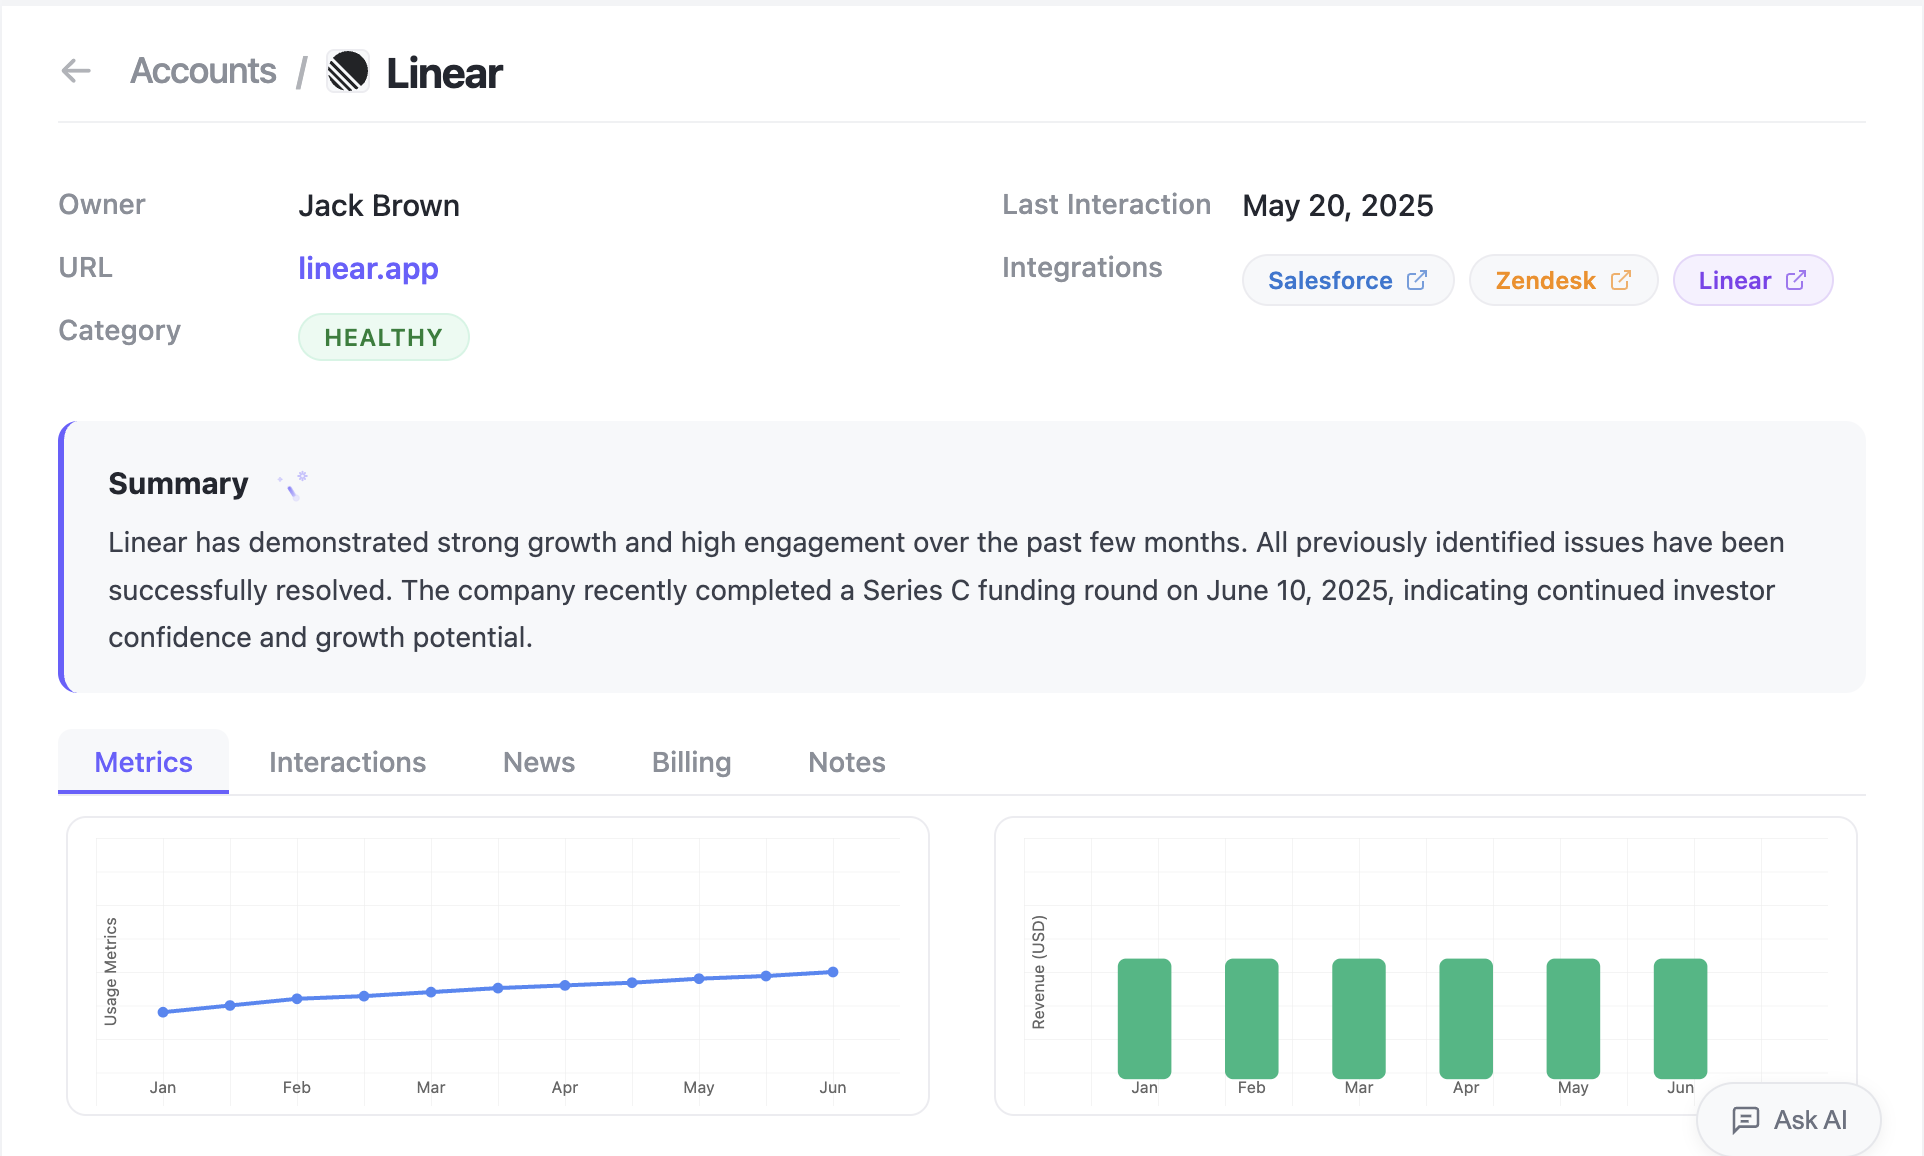Click the summary paragraph text
Screen dimensions: 1924x1156
coord(946,590)
